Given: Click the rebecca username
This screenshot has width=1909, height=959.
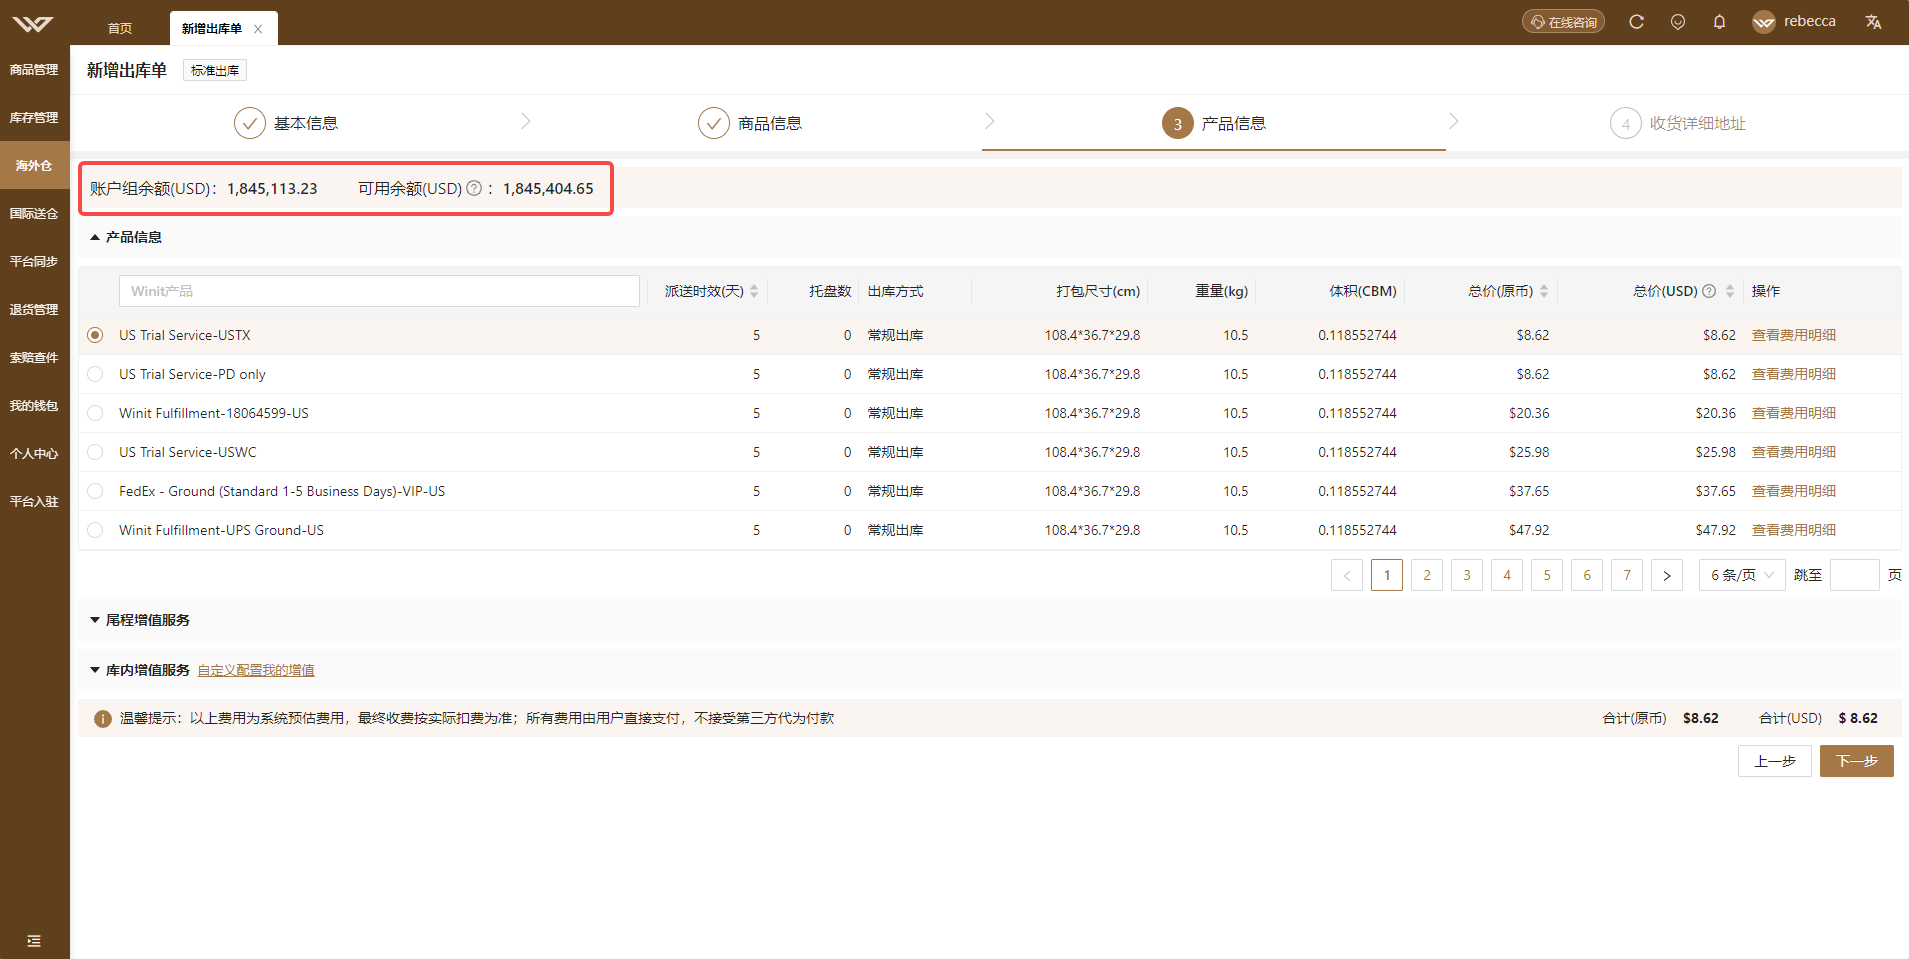Looking at the screenshot, I should [1810, 21].
